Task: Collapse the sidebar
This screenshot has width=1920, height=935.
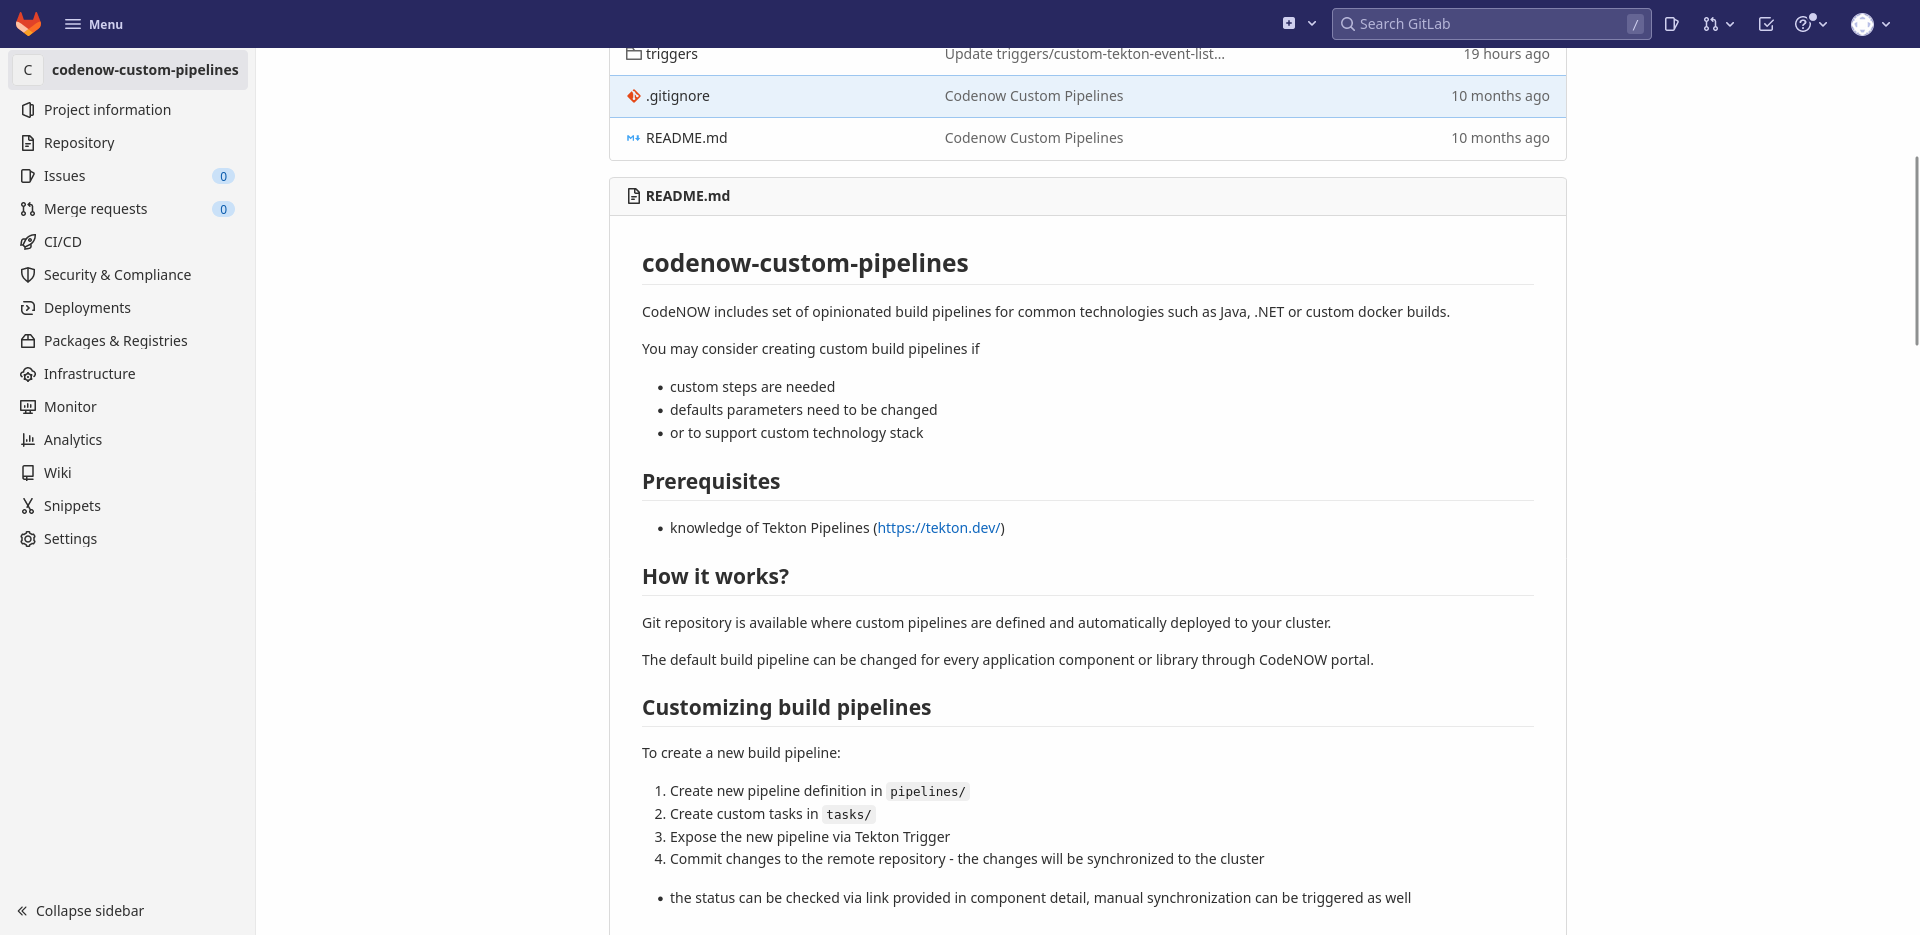Action: pyautogui.click(x=80, y=911)
